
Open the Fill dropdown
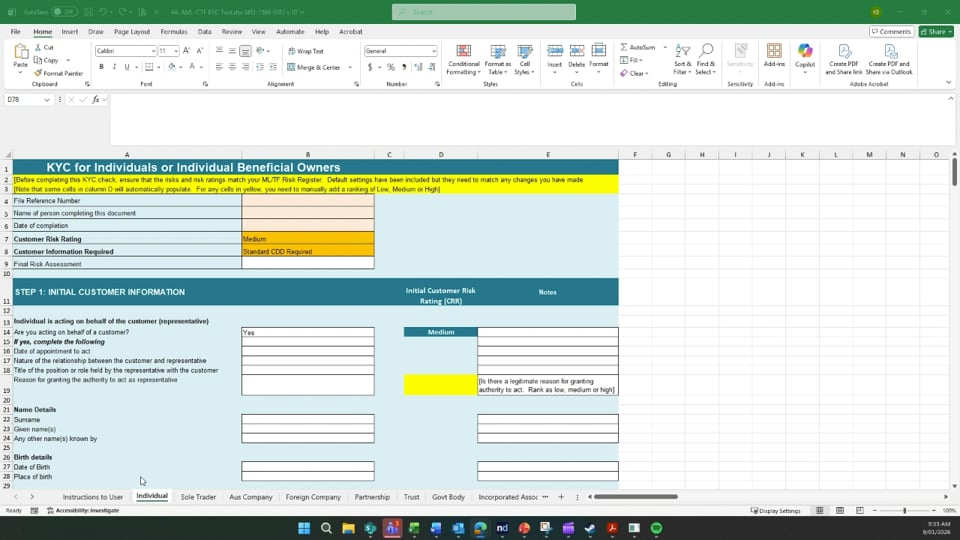(x=631, y=60)
